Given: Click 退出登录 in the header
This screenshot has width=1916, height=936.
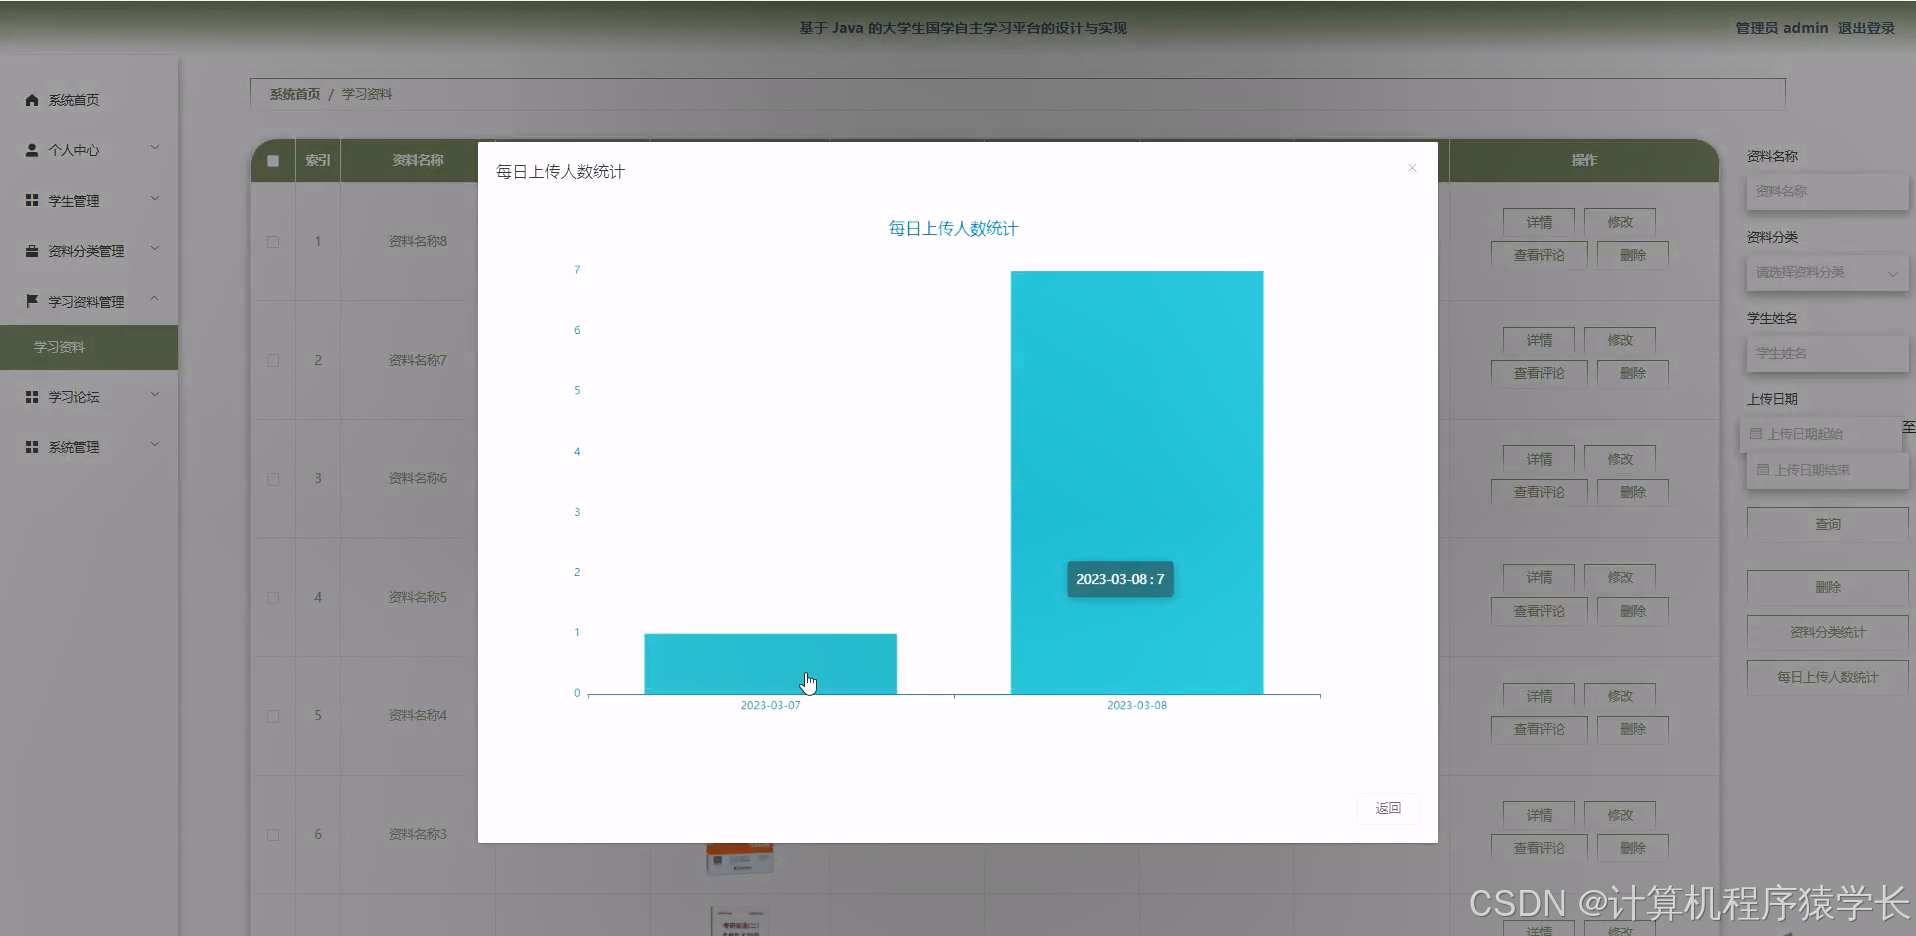Looking at the screenshot, I should click(x=1866, y=28).
